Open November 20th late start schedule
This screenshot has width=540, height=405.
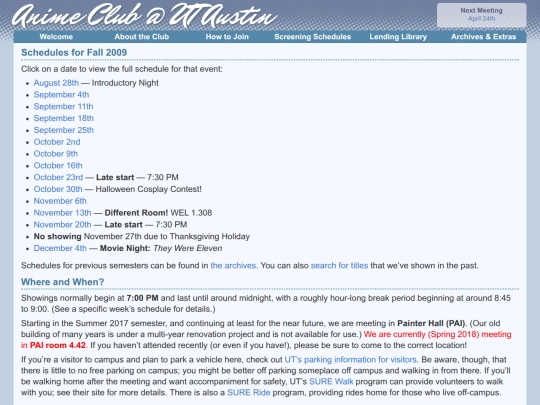point(62,225)
